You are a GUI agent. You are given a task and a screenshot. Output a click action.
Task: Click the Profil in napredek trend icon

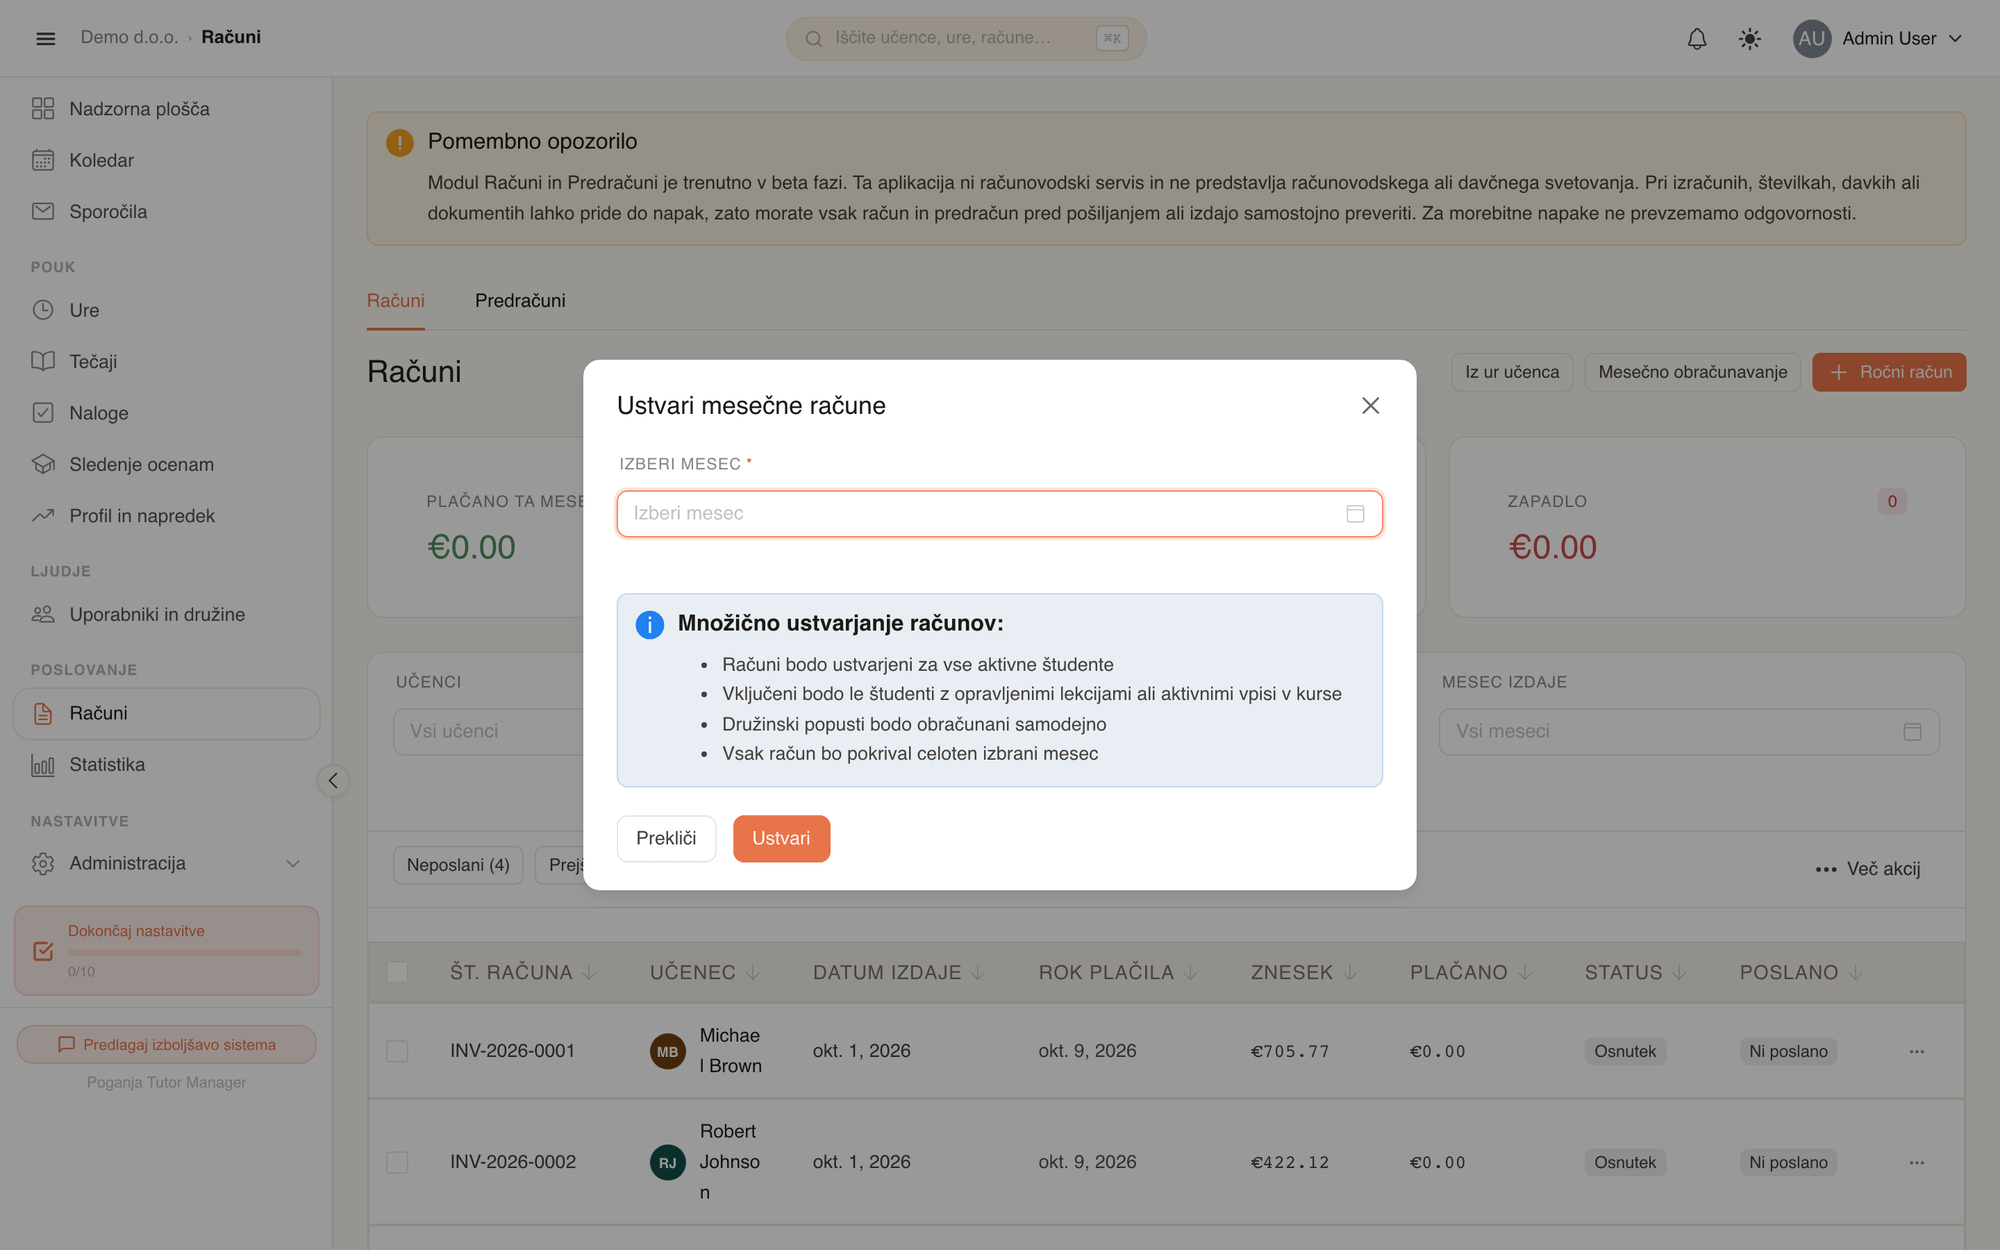point(43,516)
